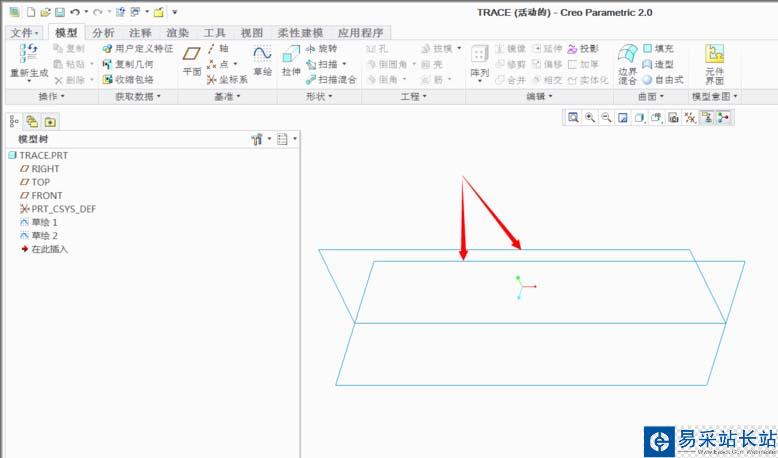This screenshot has width=778, height=458.
Task: Switch to the 工具 tab
Action: pos(214,33)
